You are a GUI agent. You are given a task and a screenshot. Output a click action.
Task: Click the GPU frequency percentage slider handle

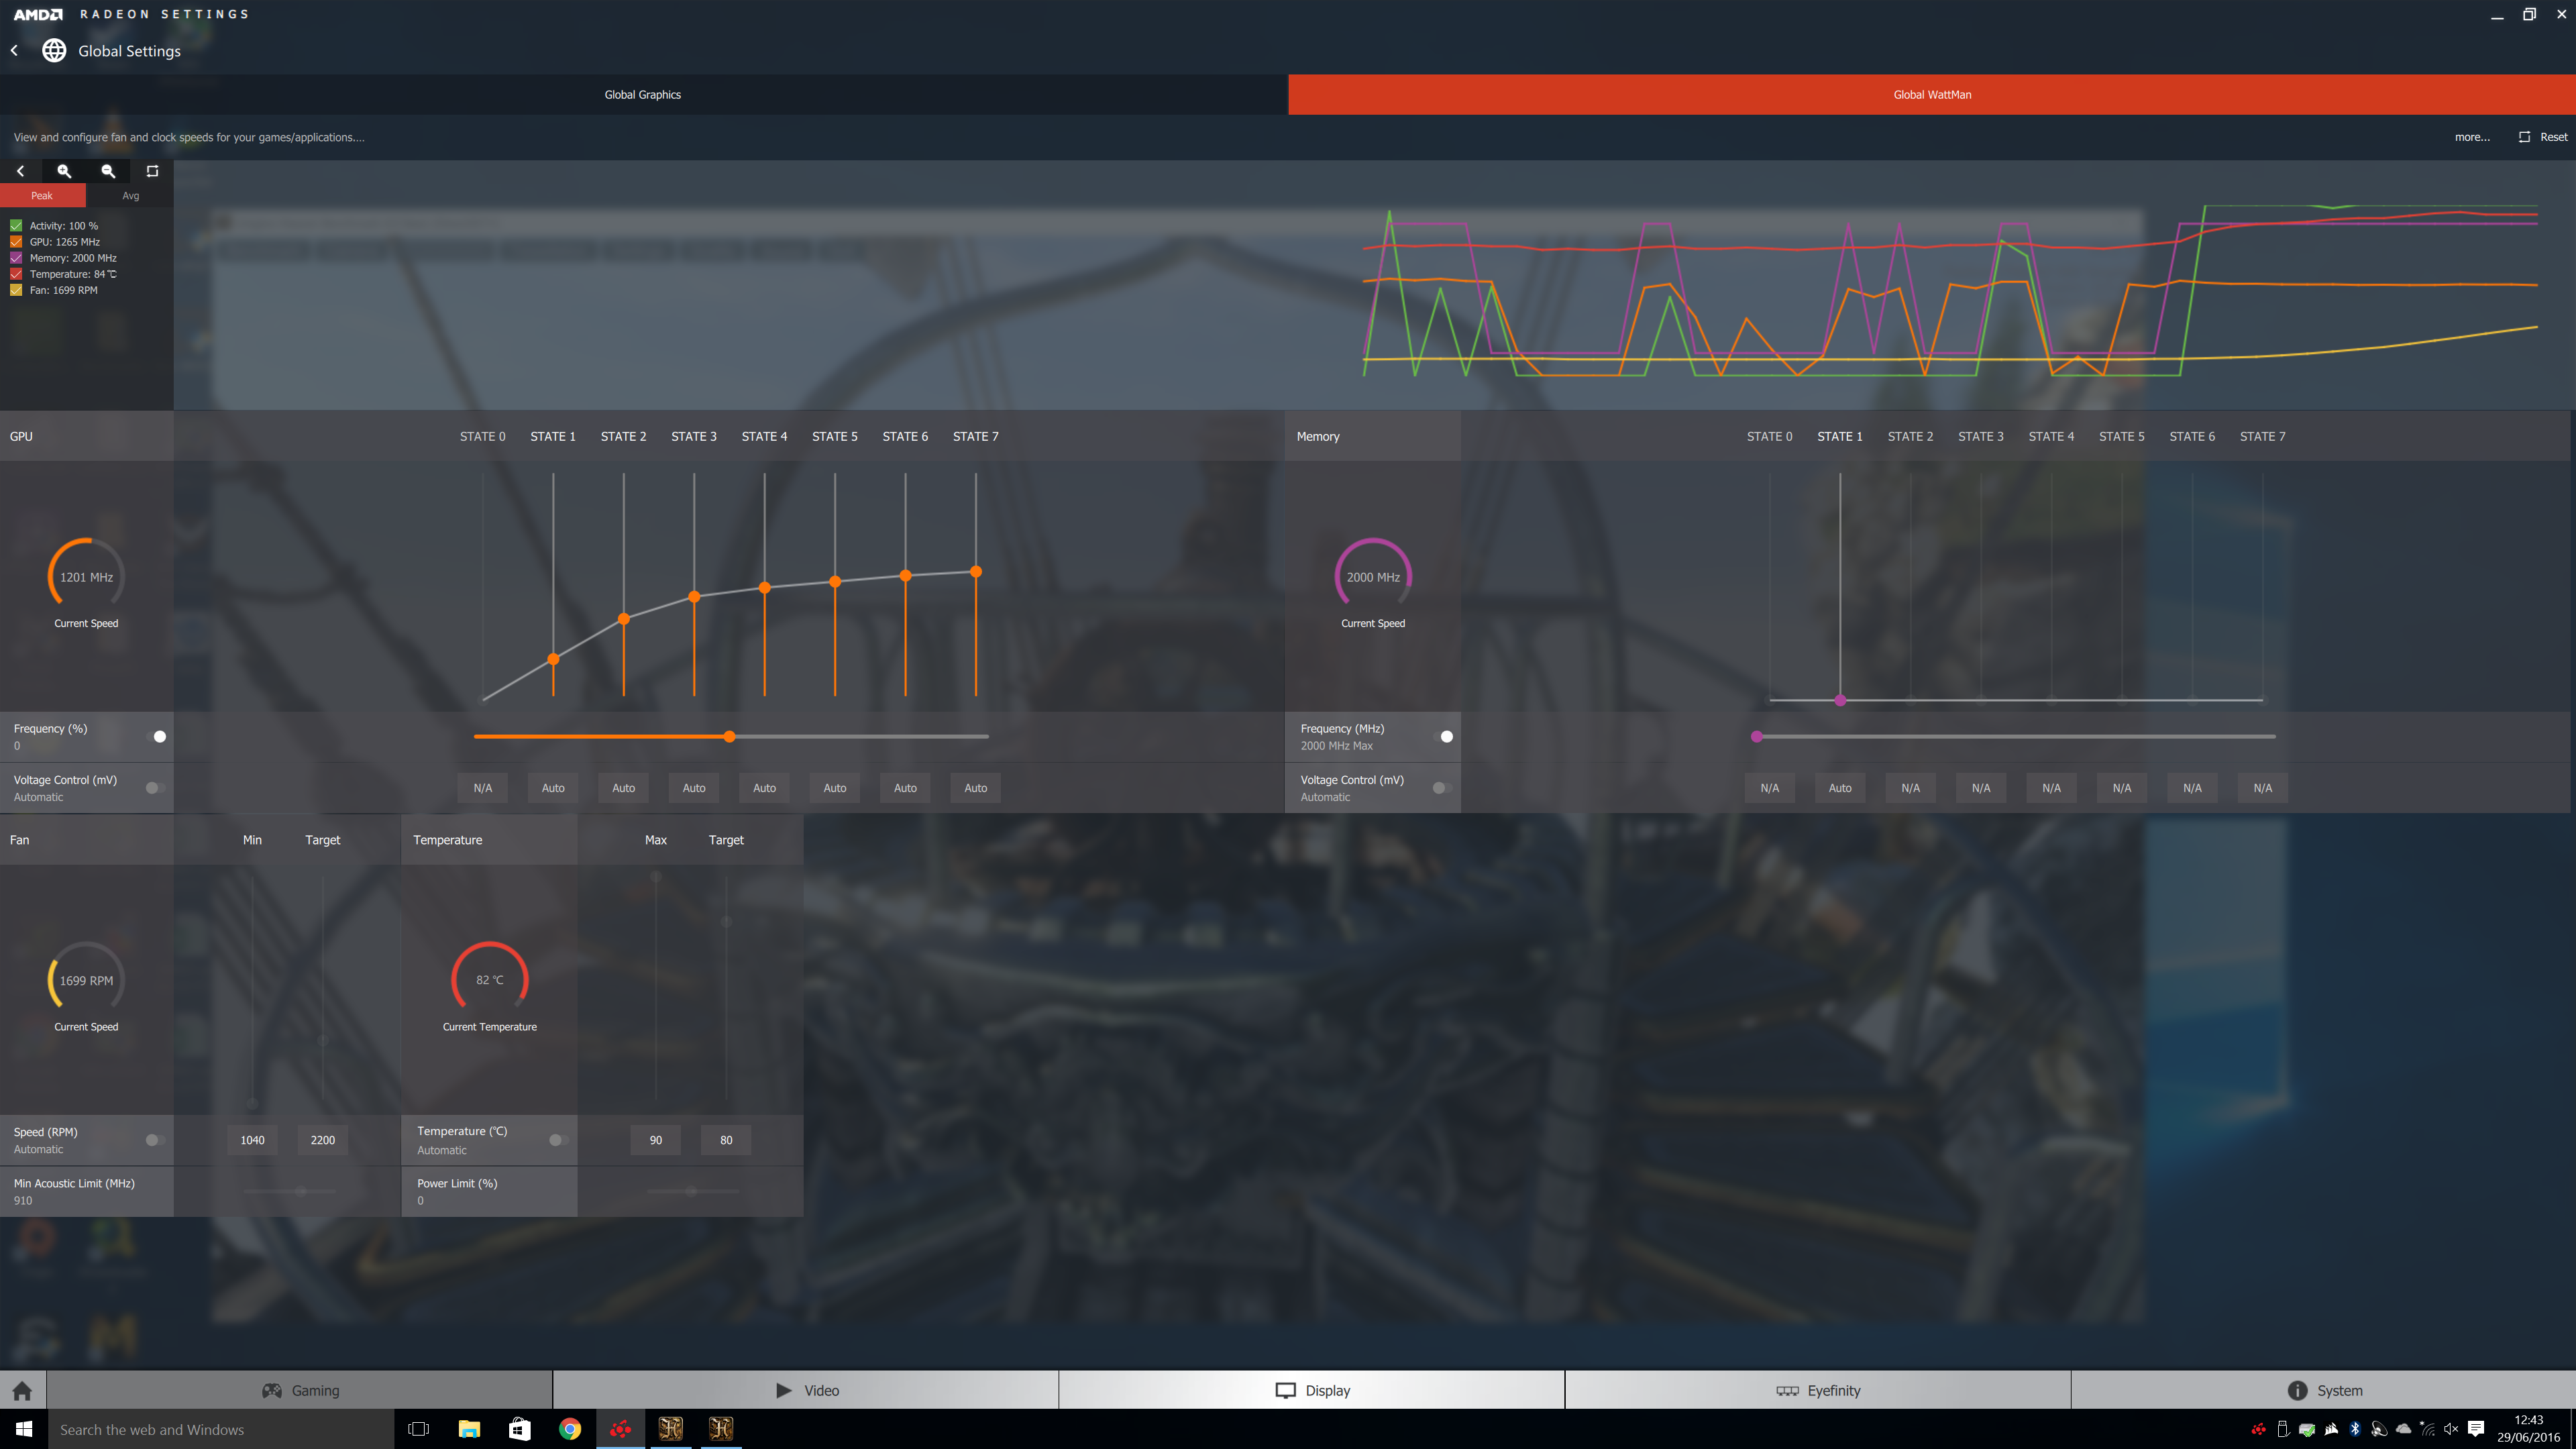coord(730,737)
